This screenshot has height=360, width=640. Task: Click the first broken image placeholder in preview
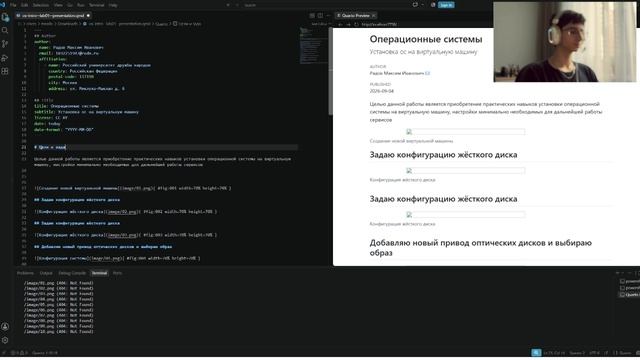click(465, 131)
